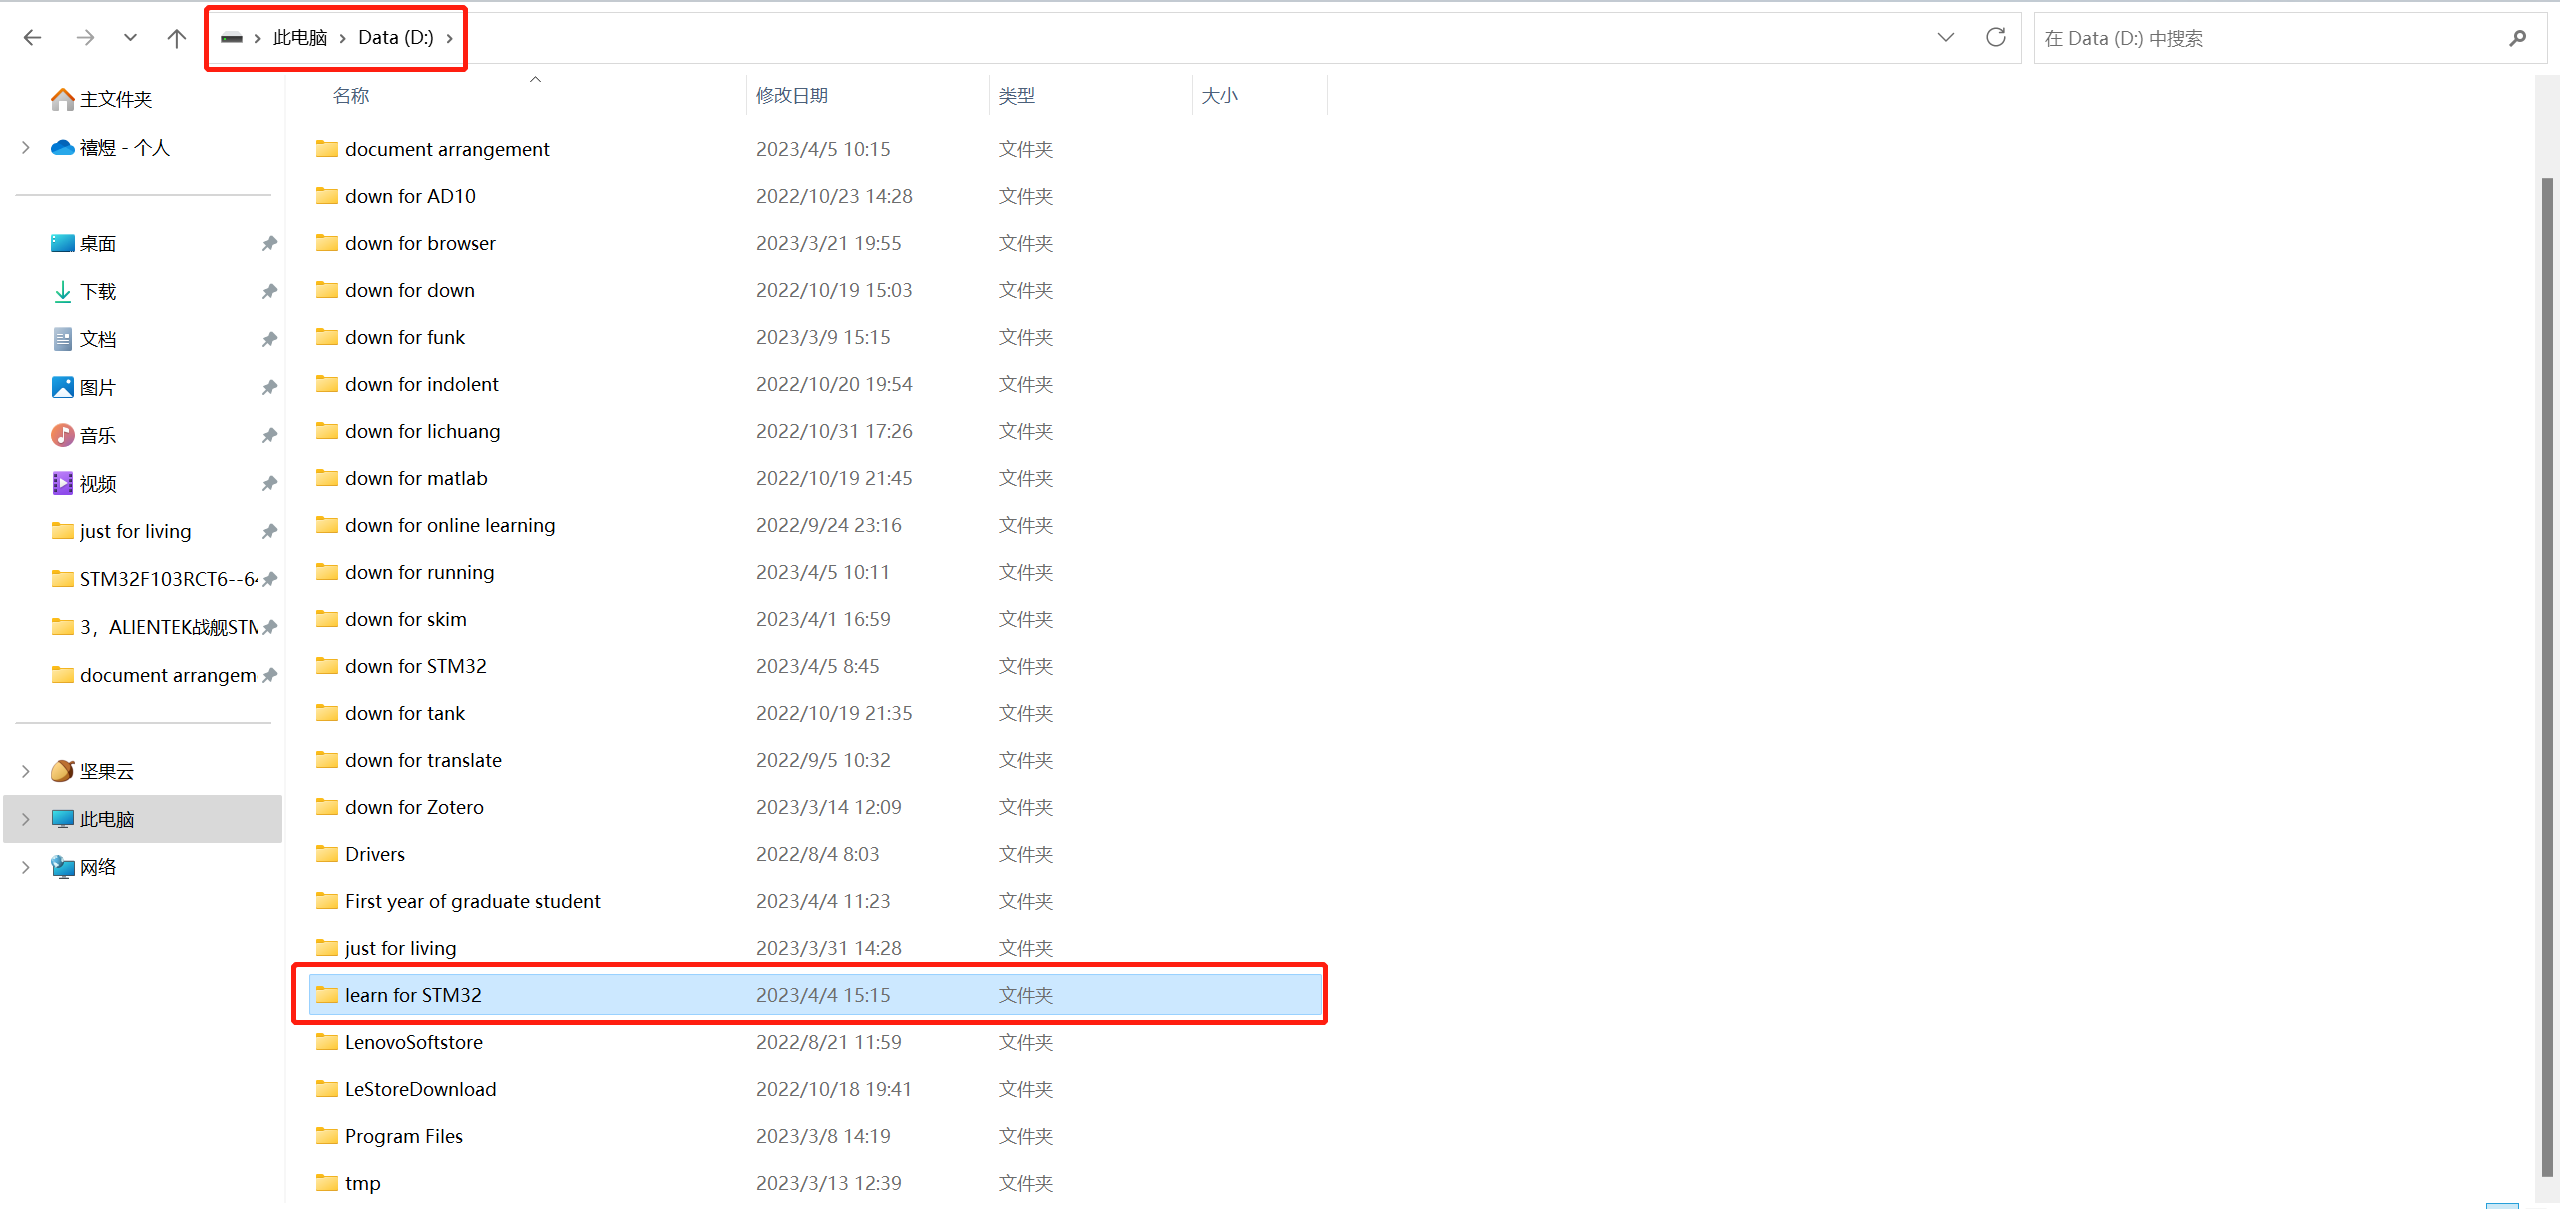Expand 坚果云 tree node in sidebar
2560x1209 pixels.
coord(26,771)
